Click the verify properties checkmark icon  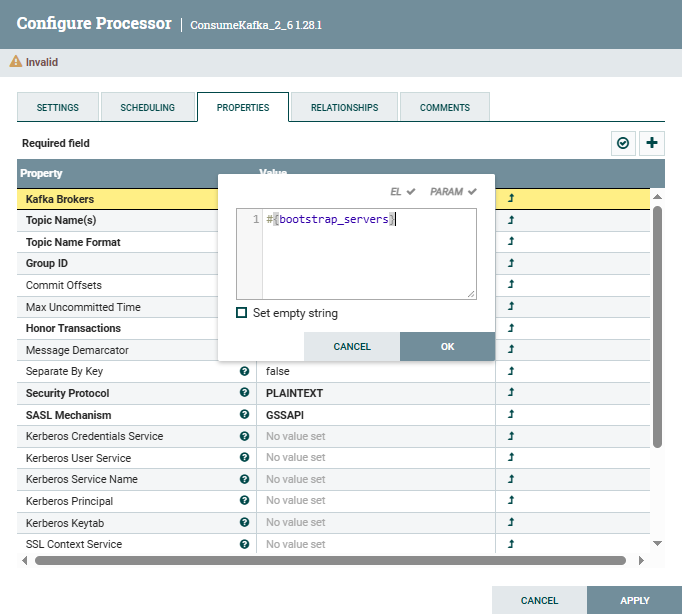point(623,143)
